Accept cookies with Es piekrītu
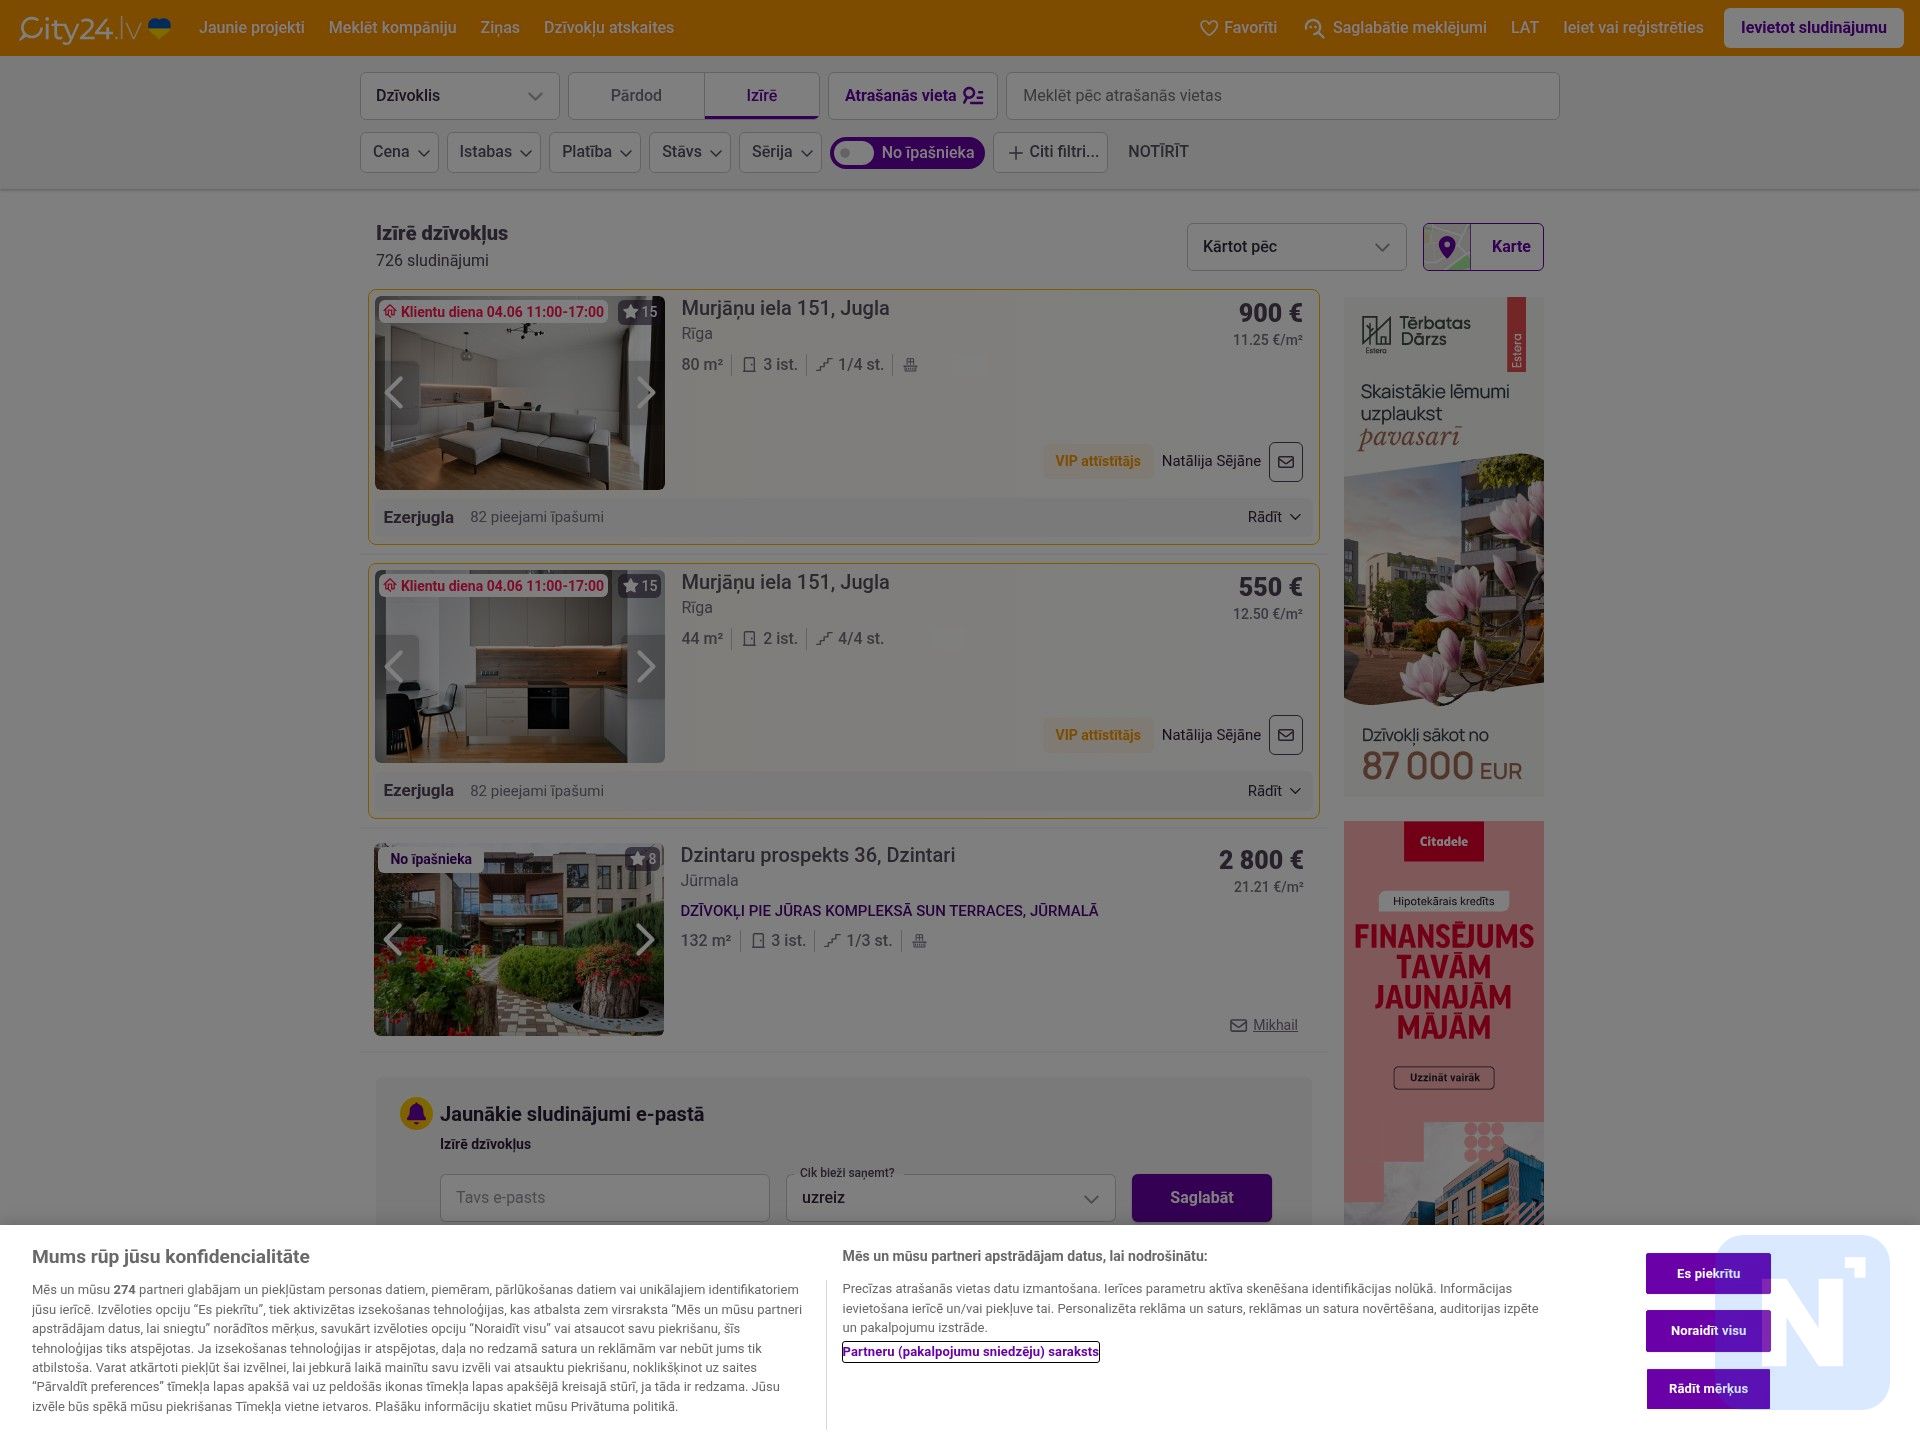 pyautogui.click(x=1708, y=1274)
